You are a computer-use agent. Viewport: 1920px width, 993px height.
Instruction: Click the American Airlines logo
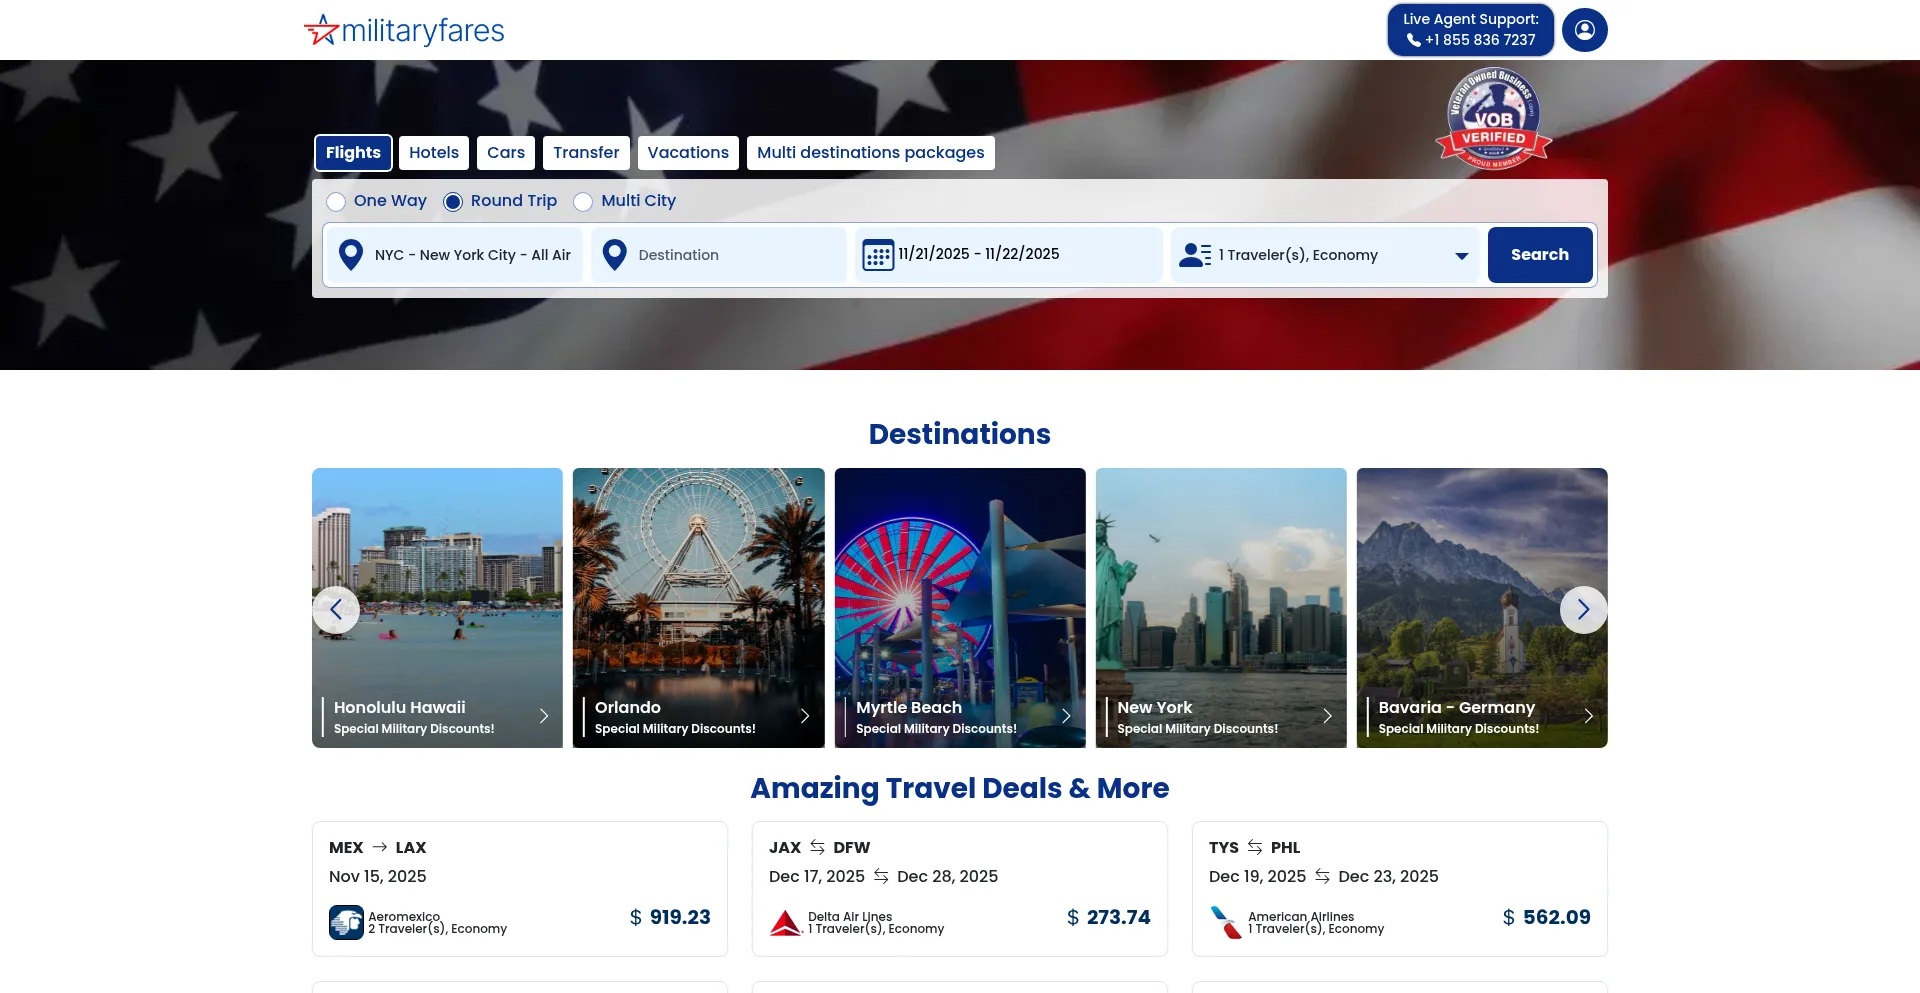click(1226, 922)
